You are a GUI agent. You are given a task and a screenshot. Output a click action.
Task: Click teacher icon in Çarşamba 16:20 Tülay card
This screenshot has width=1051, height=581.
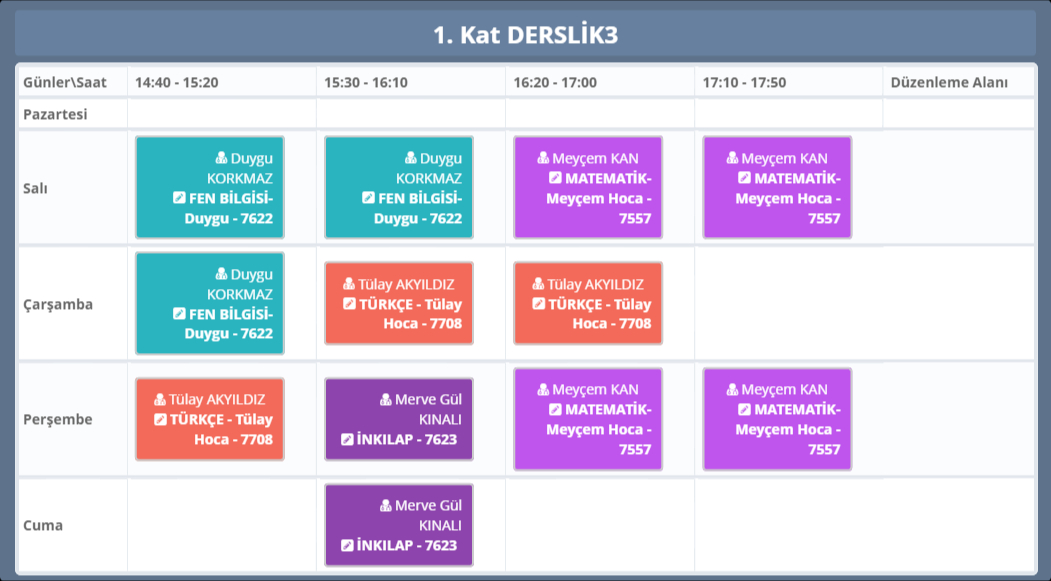tap(538, 284)
